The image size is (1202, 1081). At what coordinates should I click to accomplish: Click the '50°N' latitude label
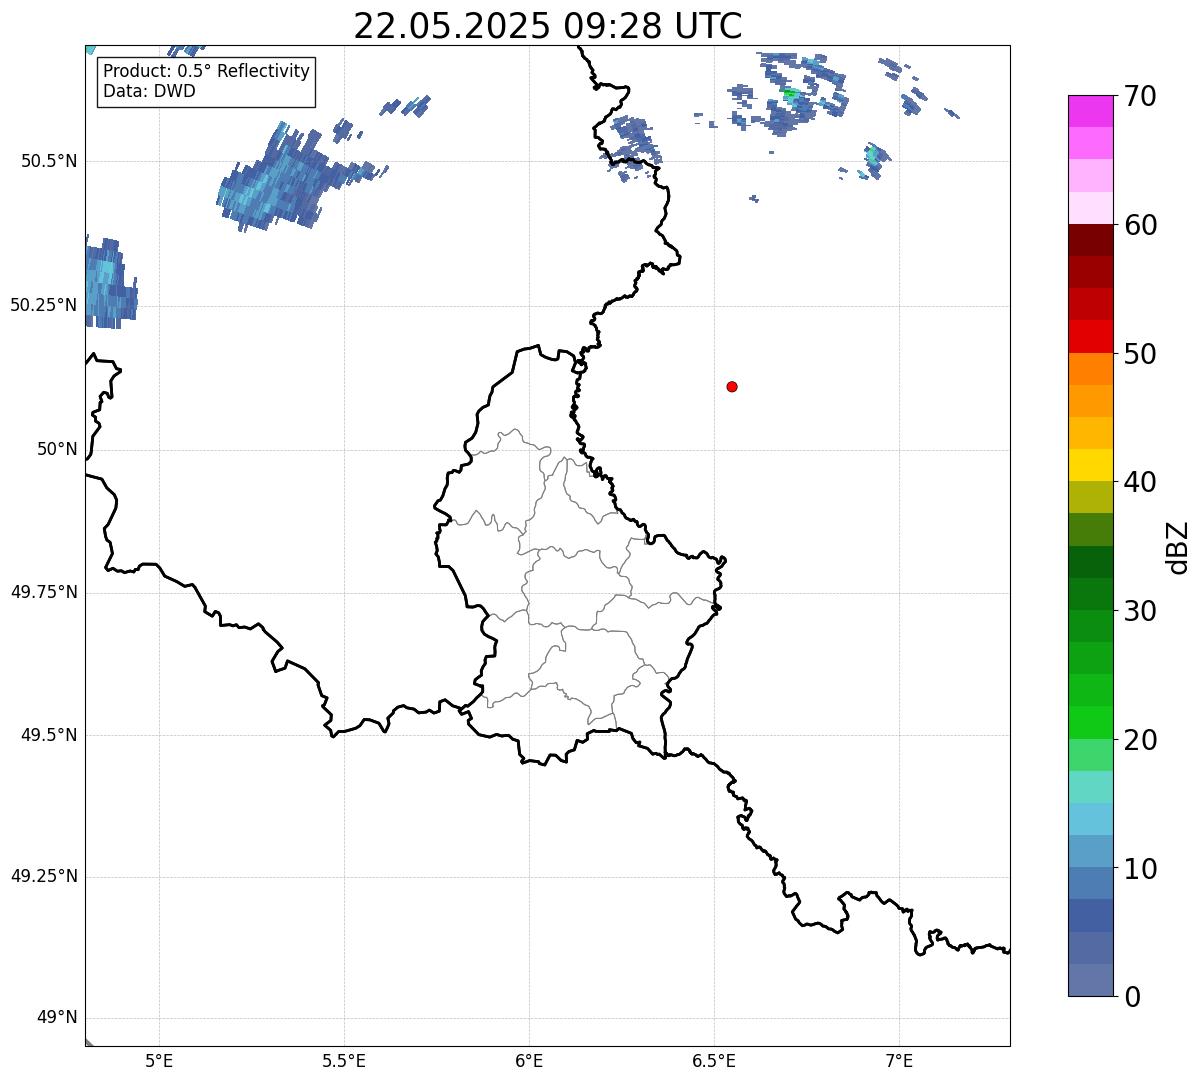pos(57,450)
